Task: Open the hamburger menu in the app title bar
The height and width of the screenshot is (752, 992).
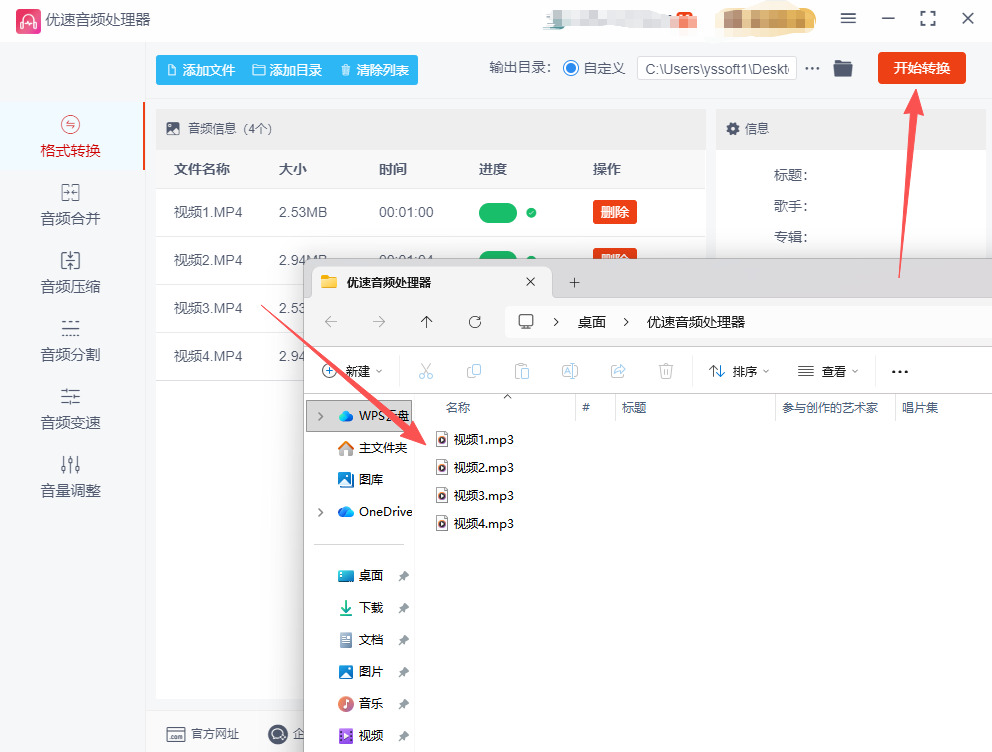Action: point(848,18)
